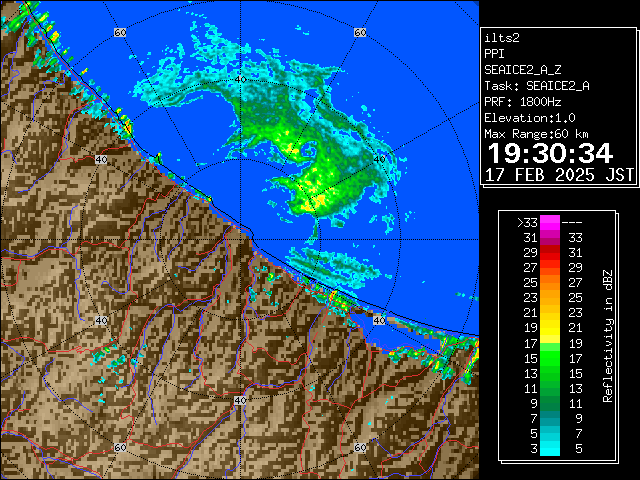Click the "40" range label due north of center
The width and height of the screenshot is (640, 480).
(x=240, y=79)
